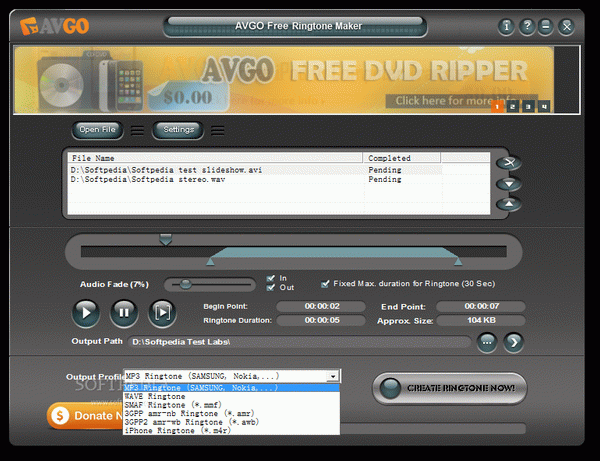The width and height of the screenshot is (600, 461).
Task: Click the end point selection marker
Action: click(x=458, y=262)
